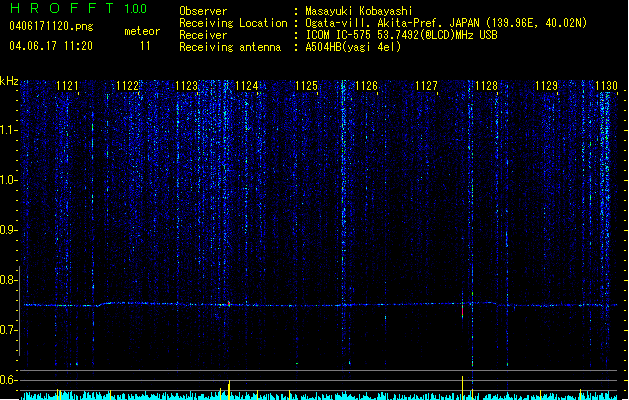The width and height of the screenshot is (629, 400).
Task: Click the 1.1 kHz frequency axis label
Action: (x=8, y=130)
